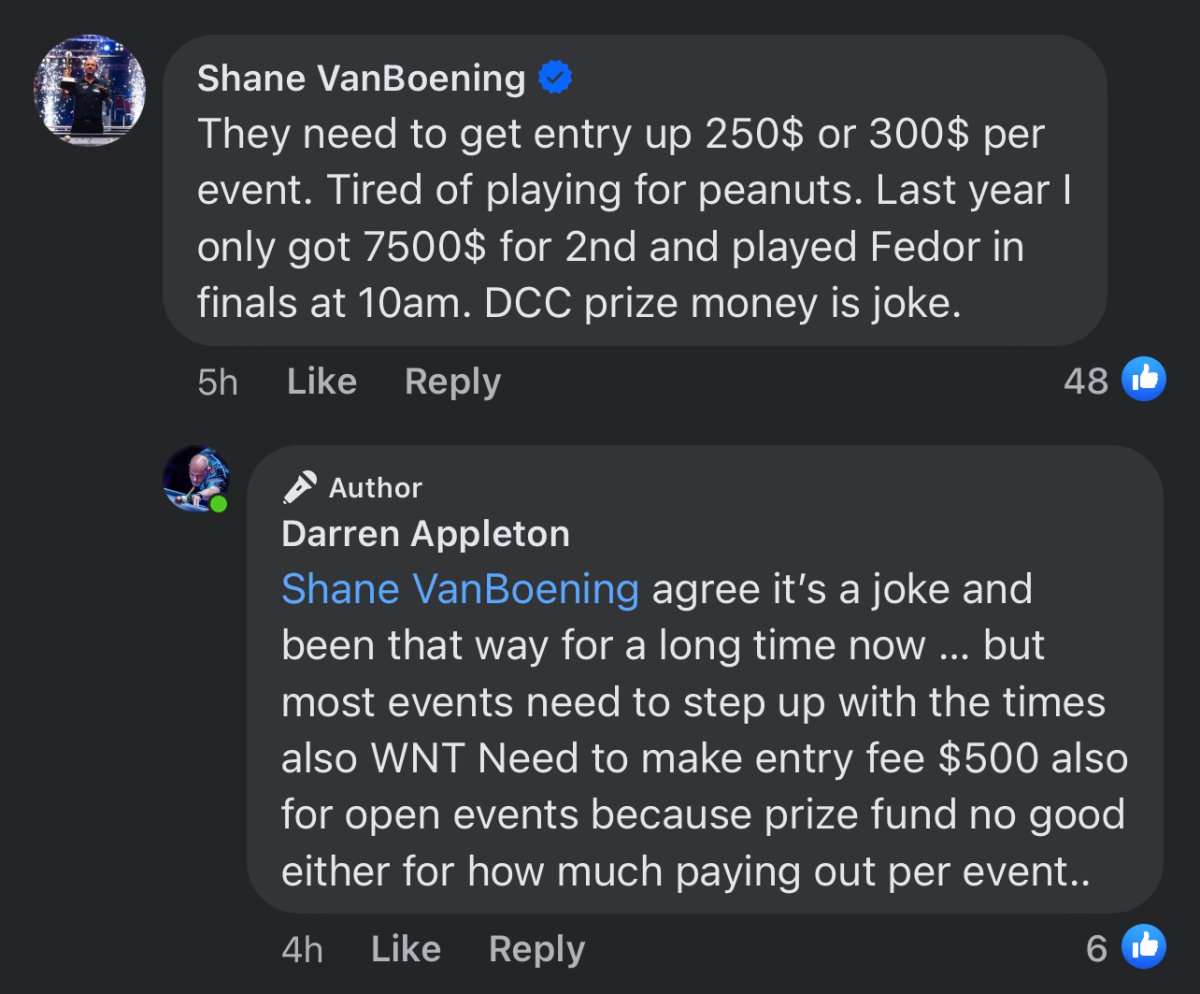
Task: Open Shane VanBoening's name on top comment
Action: [x=361, y=78]
